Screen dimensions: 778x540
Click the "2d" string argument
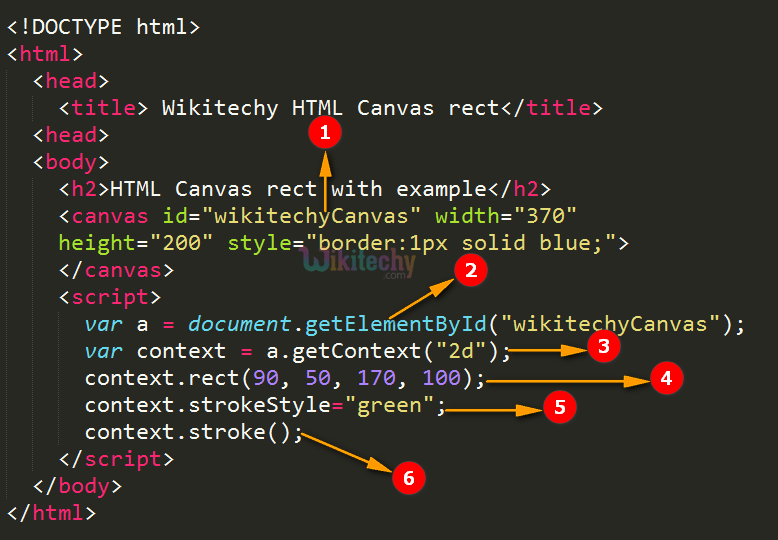click(x=460, y=351)
